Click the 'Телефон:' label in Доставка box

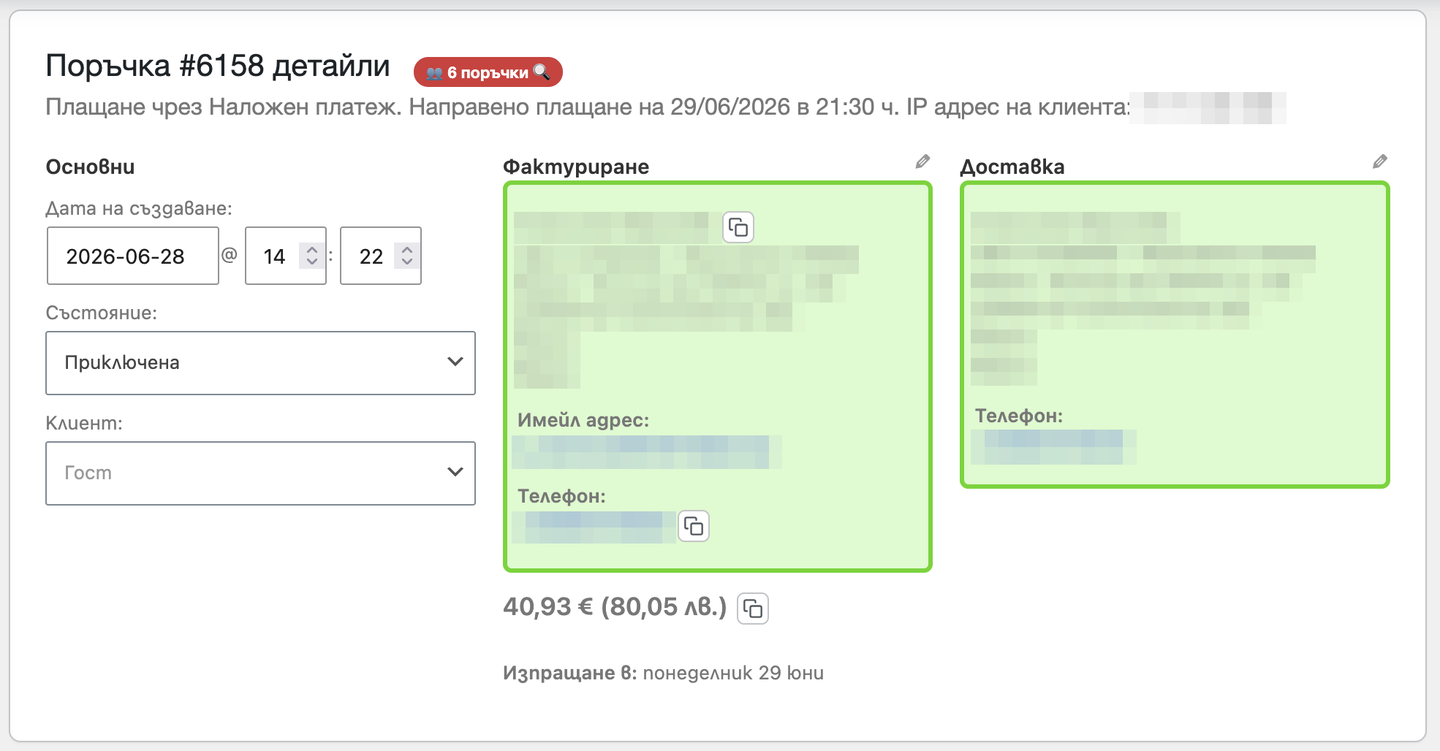click(1019, 415)
